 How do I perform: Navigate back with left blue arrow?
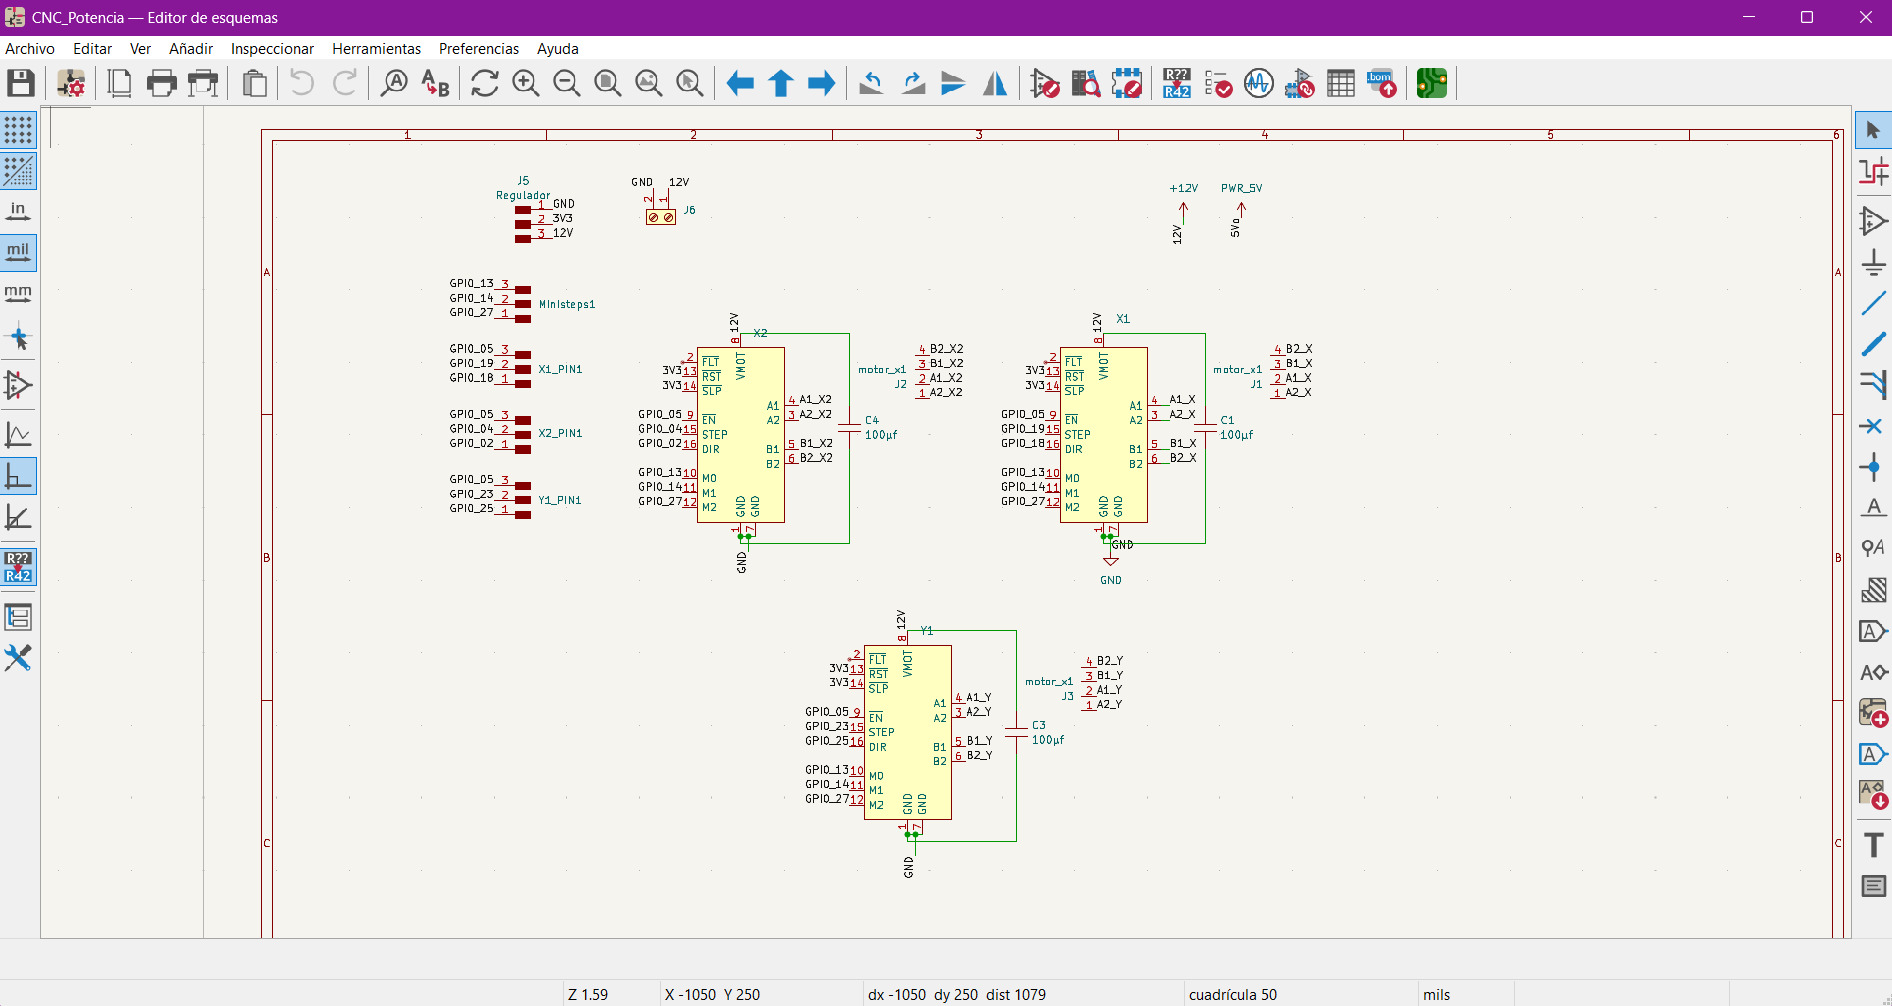[740, 83]
